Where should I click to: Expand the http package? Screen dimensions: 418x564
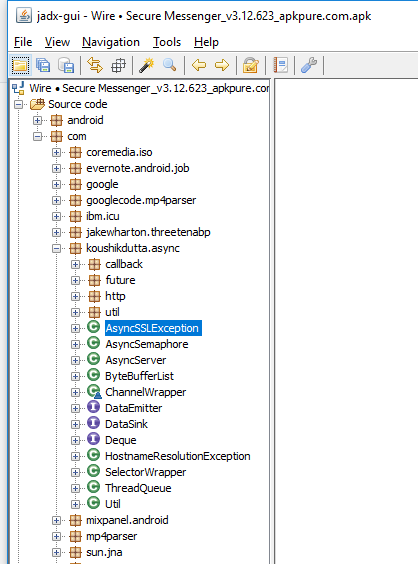pyautogui.click(x=76, y=296)
